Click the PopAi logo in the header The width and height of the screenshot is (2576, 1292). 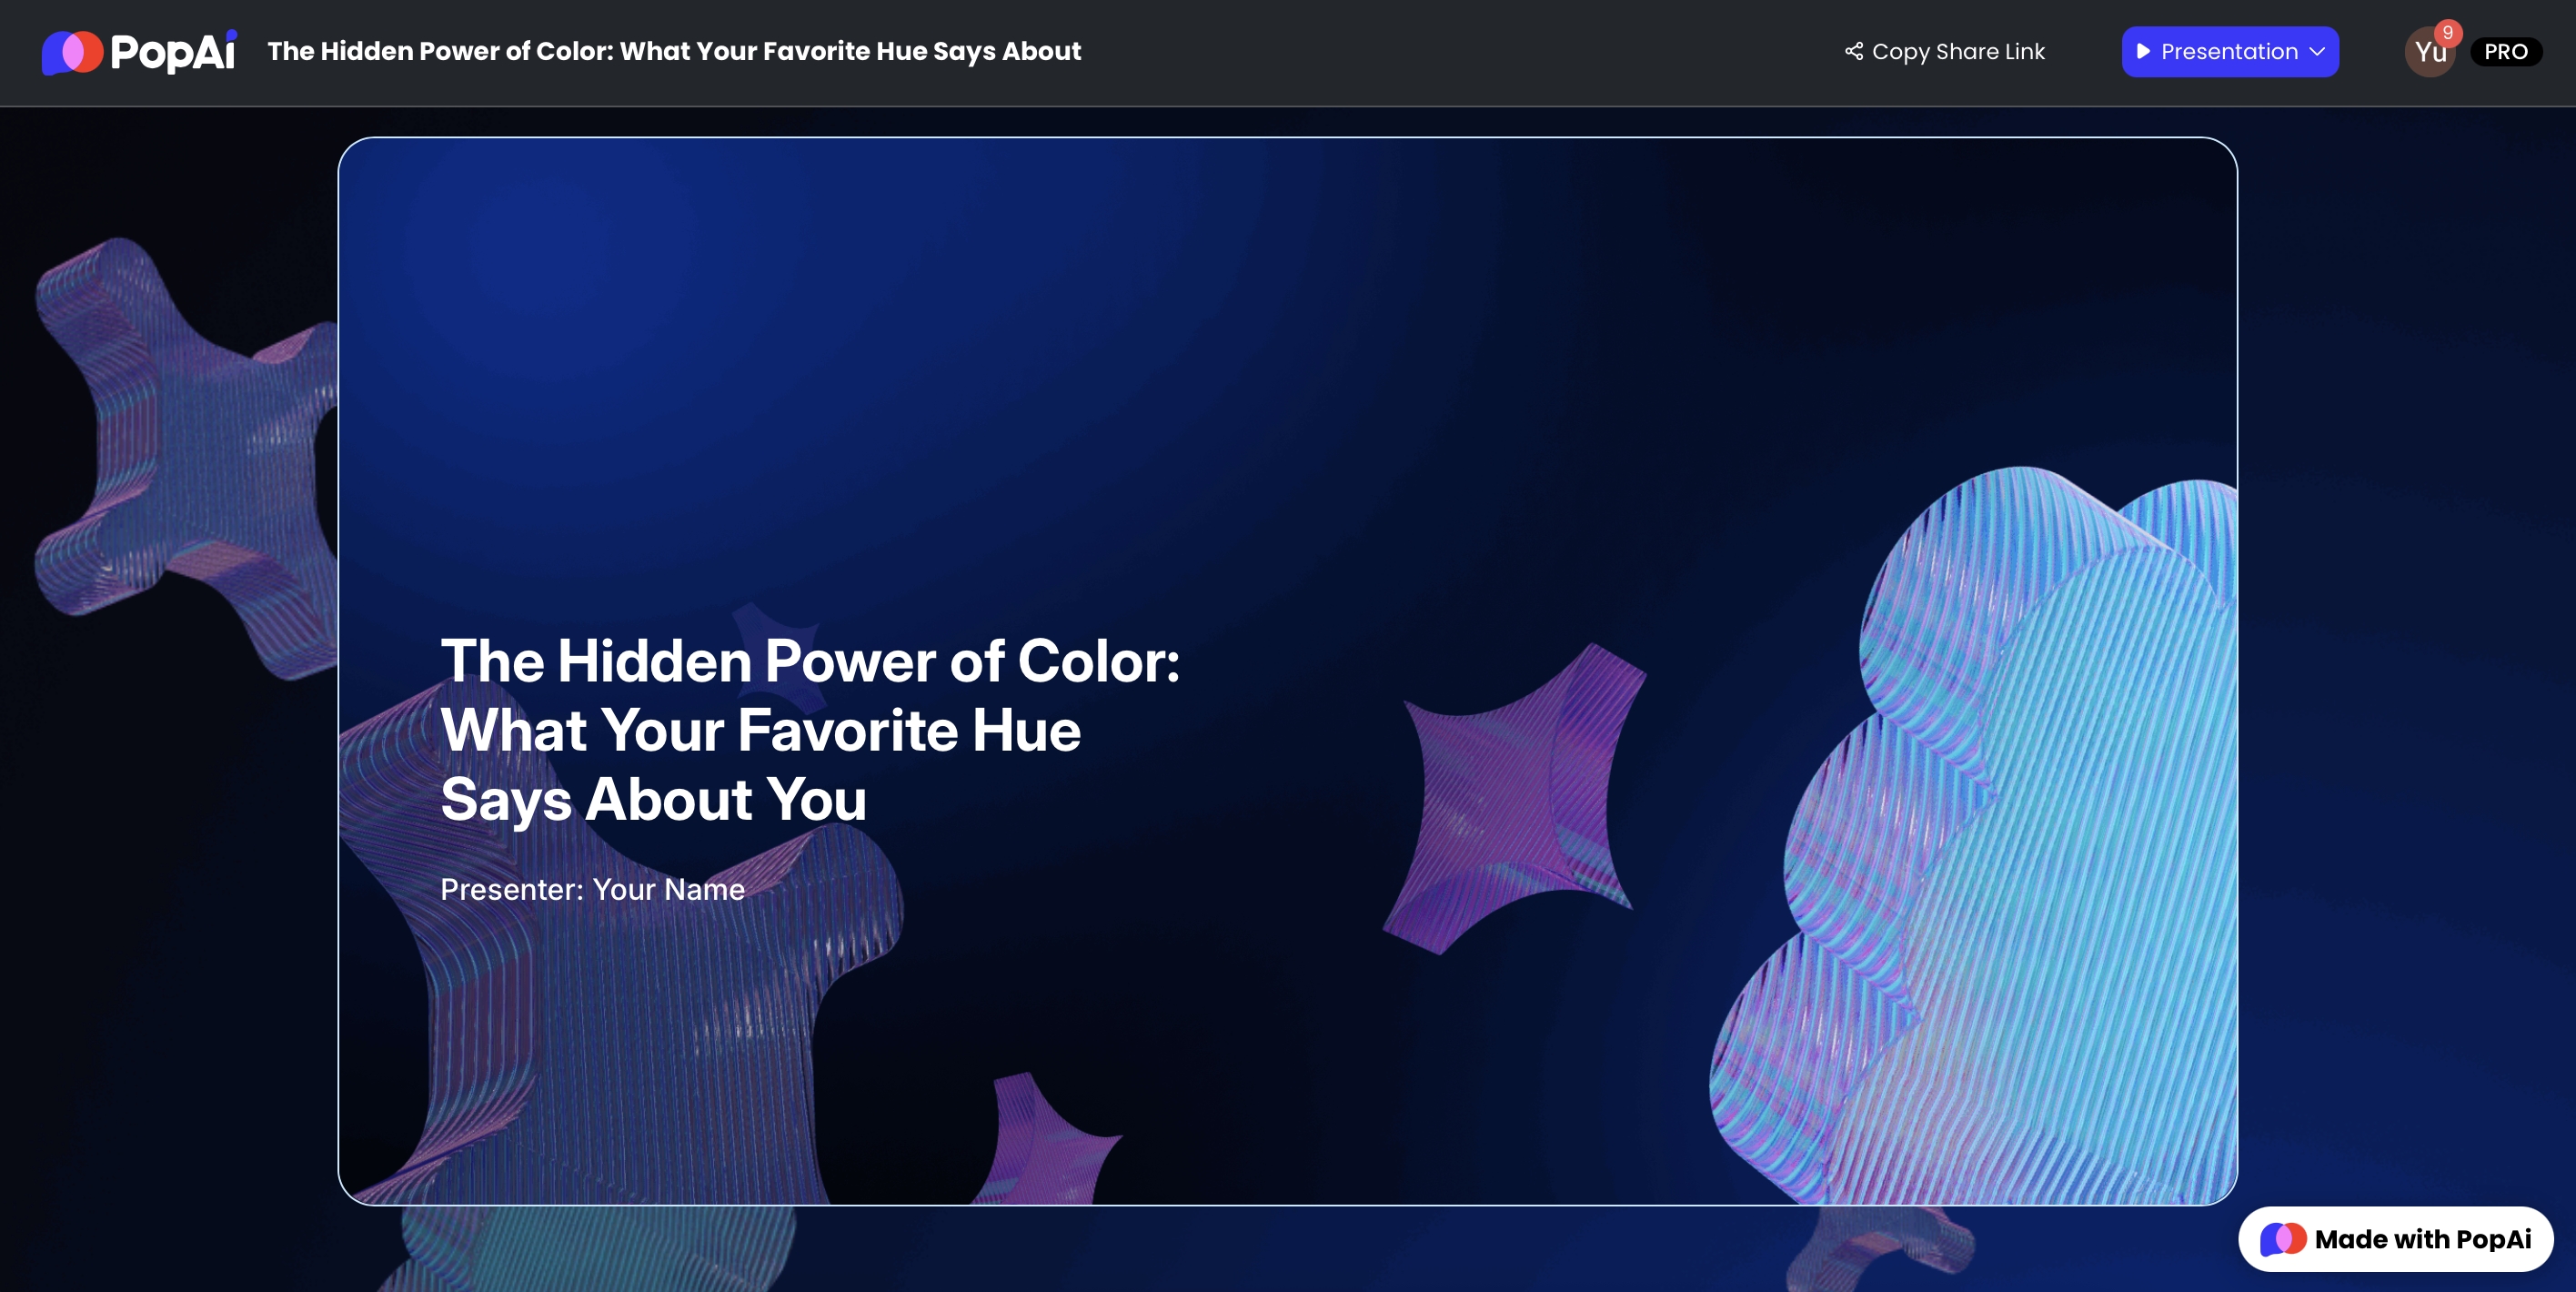[x=139, y=52]
